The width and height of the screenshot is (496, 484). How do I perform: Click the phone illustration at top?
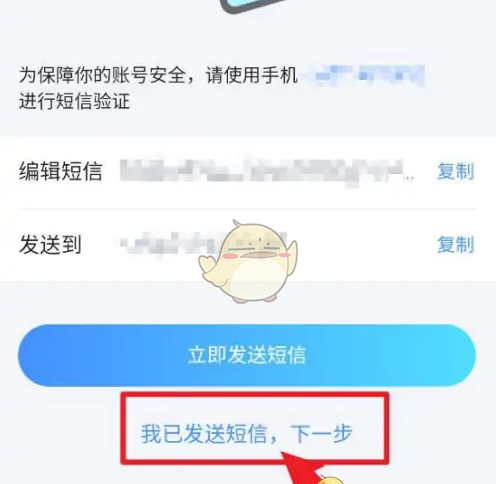pos(253,6)
